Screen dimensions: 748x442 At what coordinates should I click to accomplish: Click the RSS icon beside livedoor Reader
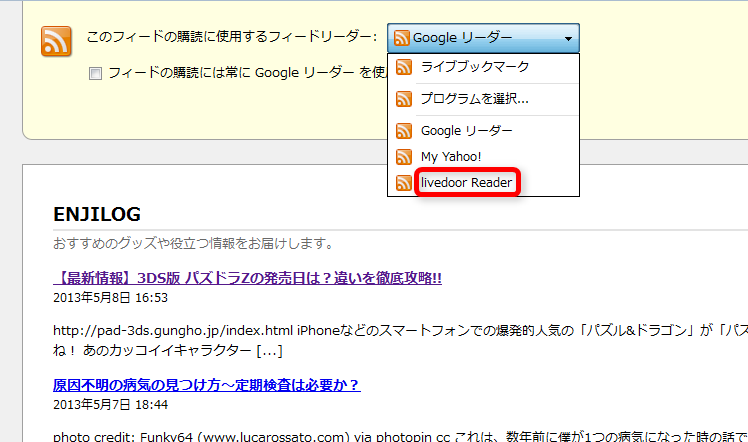point(404,183)
